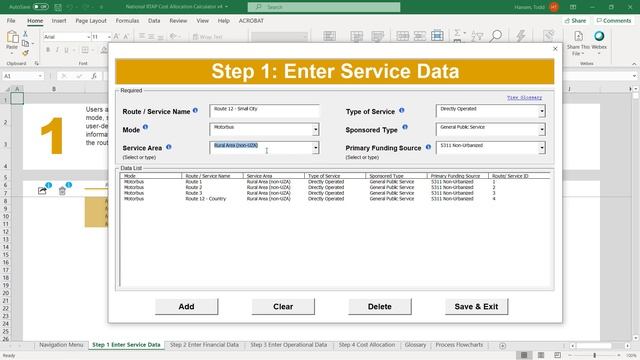Screen dimensions: 640x360
Task: Click the Delete button in the form
Action: [x=380, y=307]
